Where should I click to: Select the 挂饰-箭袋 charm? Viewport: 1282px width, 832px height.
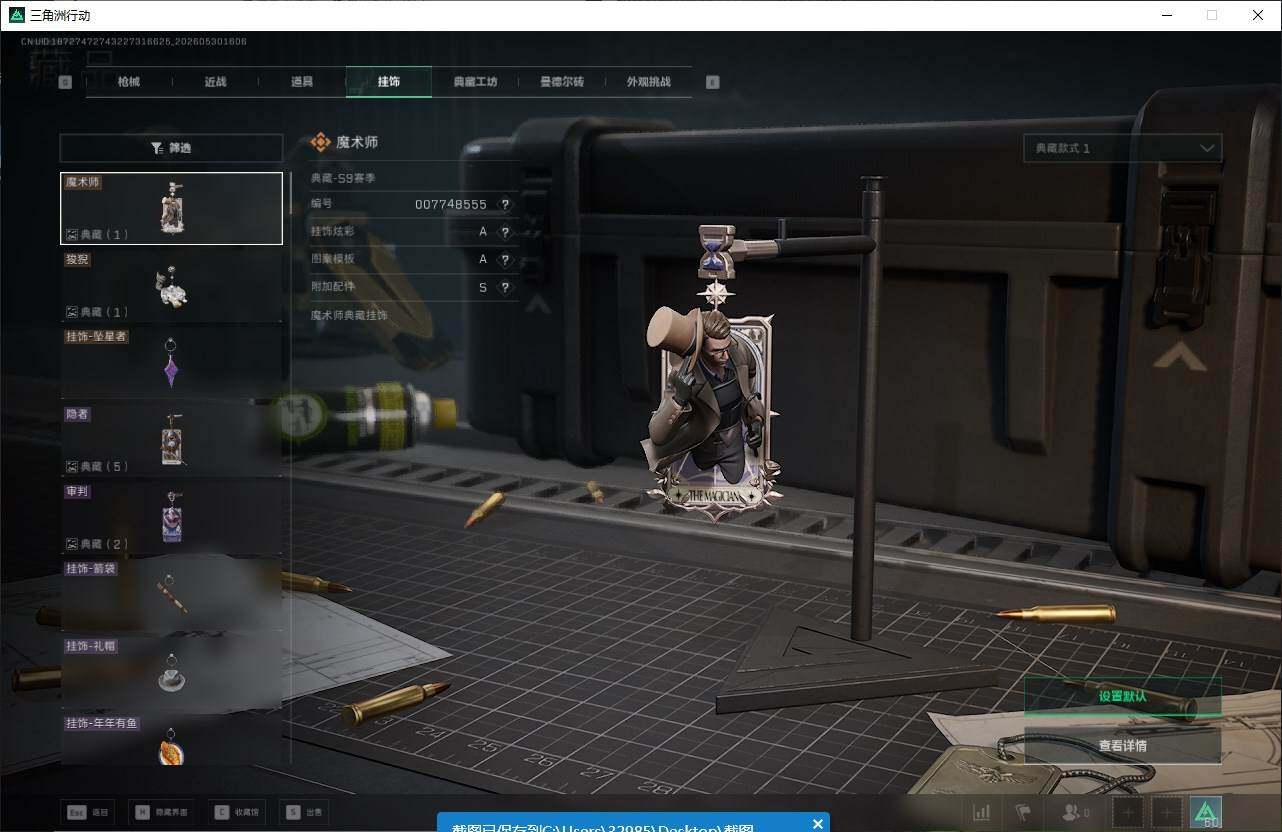pos(171,594)
